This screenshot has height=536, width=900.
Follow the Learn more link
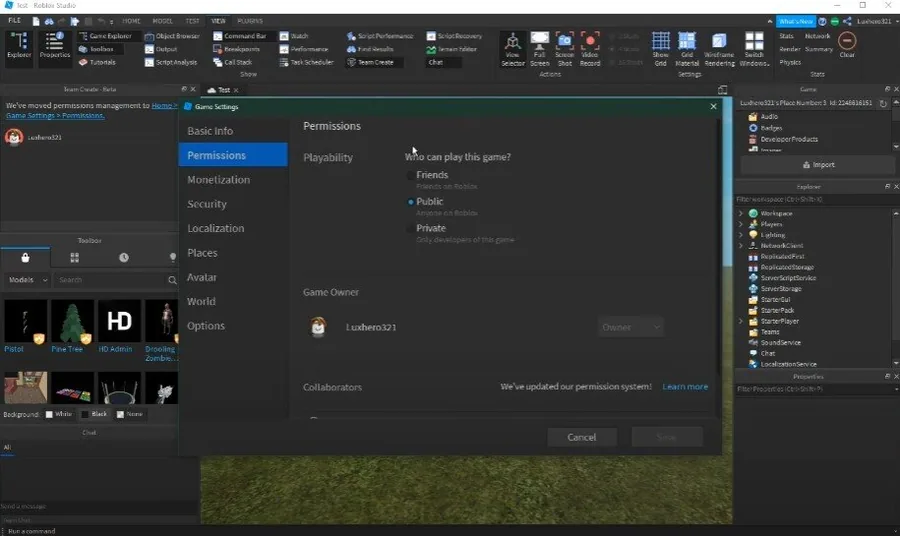click(x=685, y=387)
